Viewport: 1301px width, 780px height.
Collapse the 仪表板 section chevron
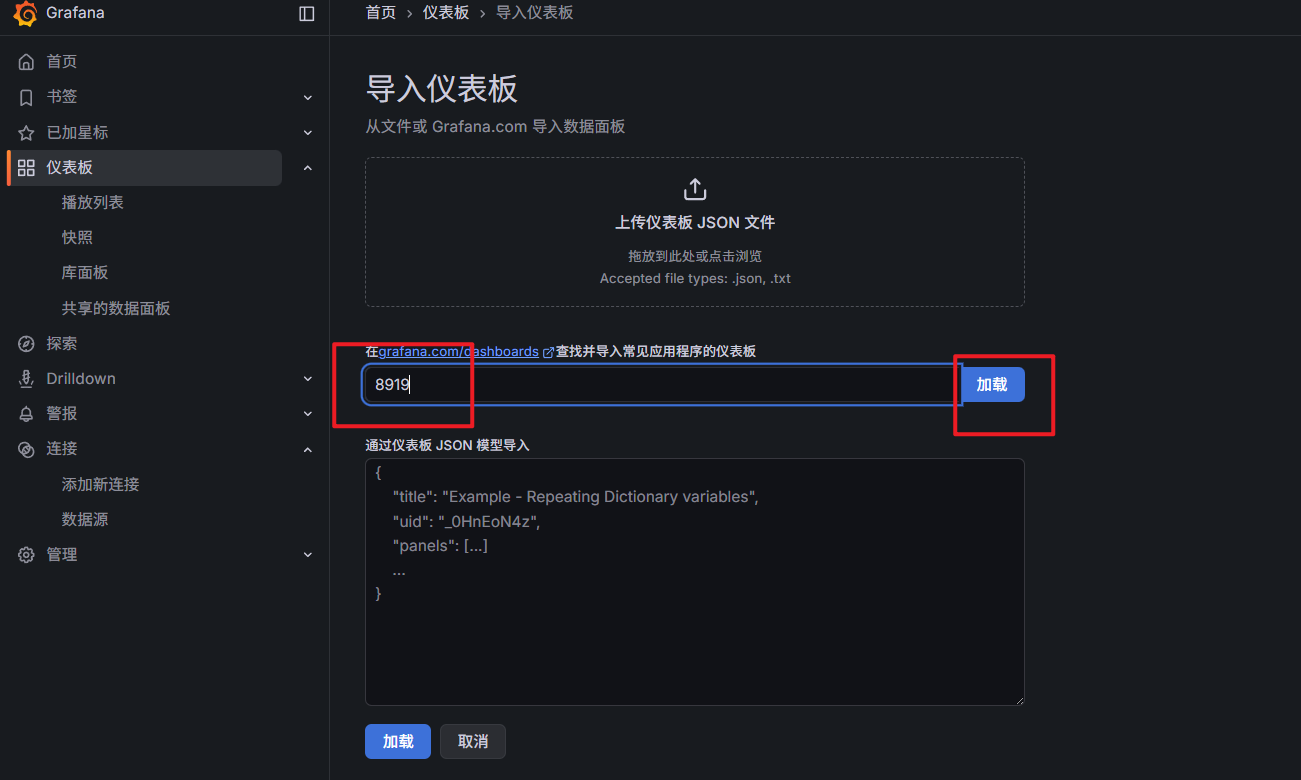pyautogui.click(x=308, y=167)
